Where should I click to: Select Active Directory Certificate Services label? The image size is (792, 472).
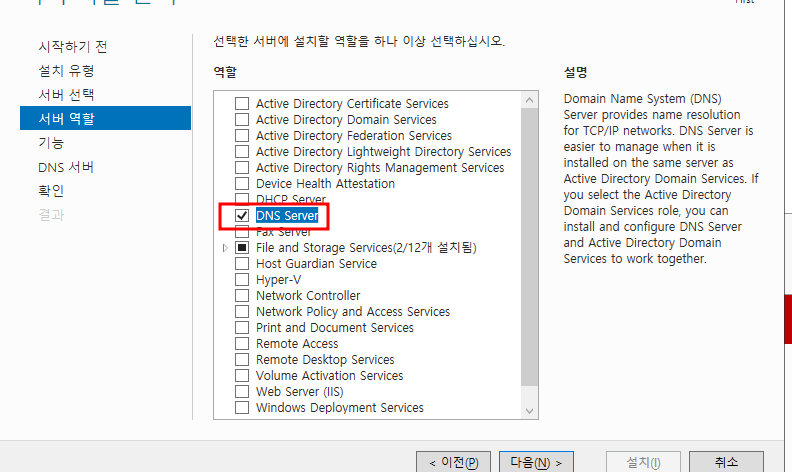[x=352, y=104]
